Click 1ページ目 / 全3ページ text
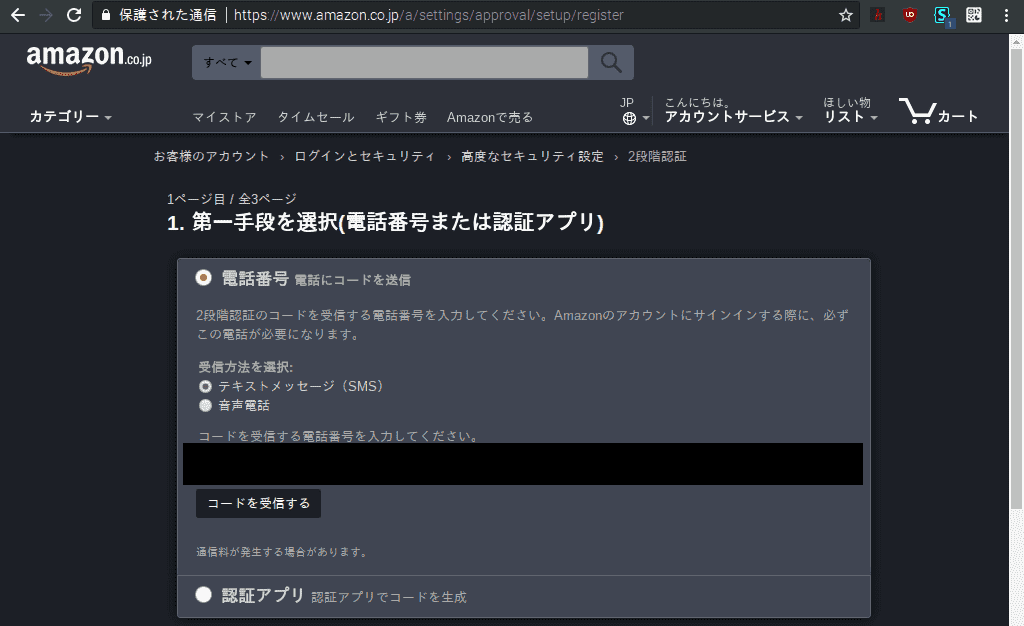The height and width of the screenshot is (626, 1024). (x=232, y=199)
